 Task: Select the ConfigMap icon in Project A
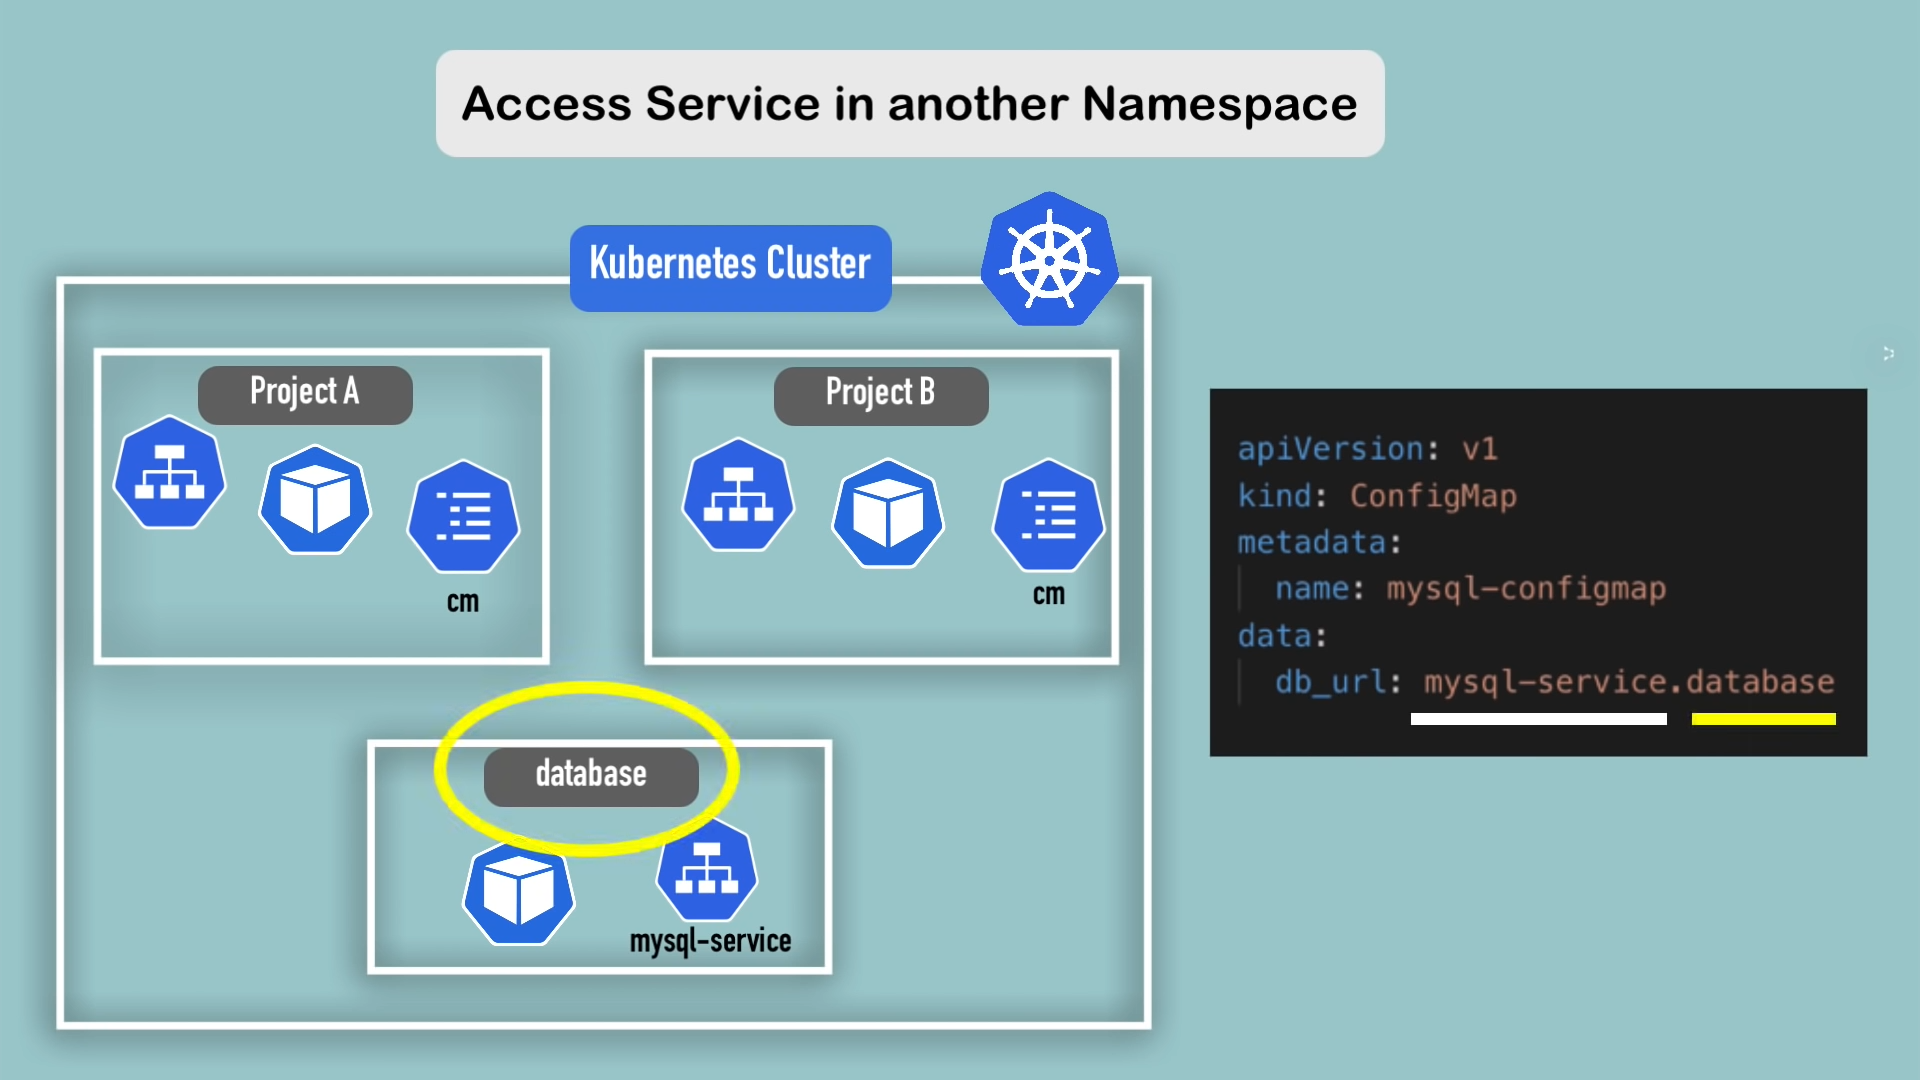click(x=463, y=516)
